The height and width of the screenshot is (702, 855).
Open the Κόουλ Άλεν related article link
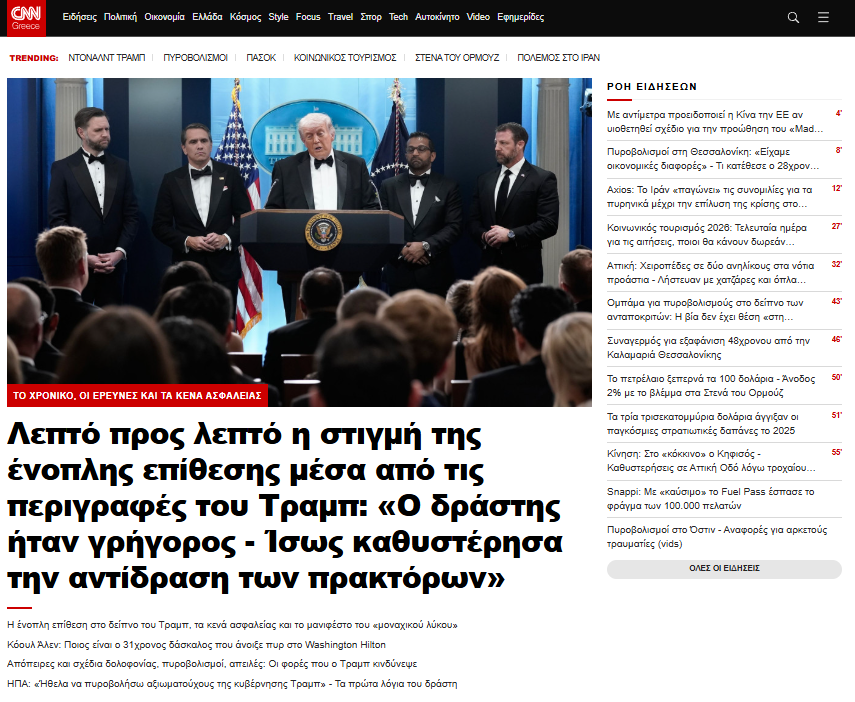click(x=195, y=644)
